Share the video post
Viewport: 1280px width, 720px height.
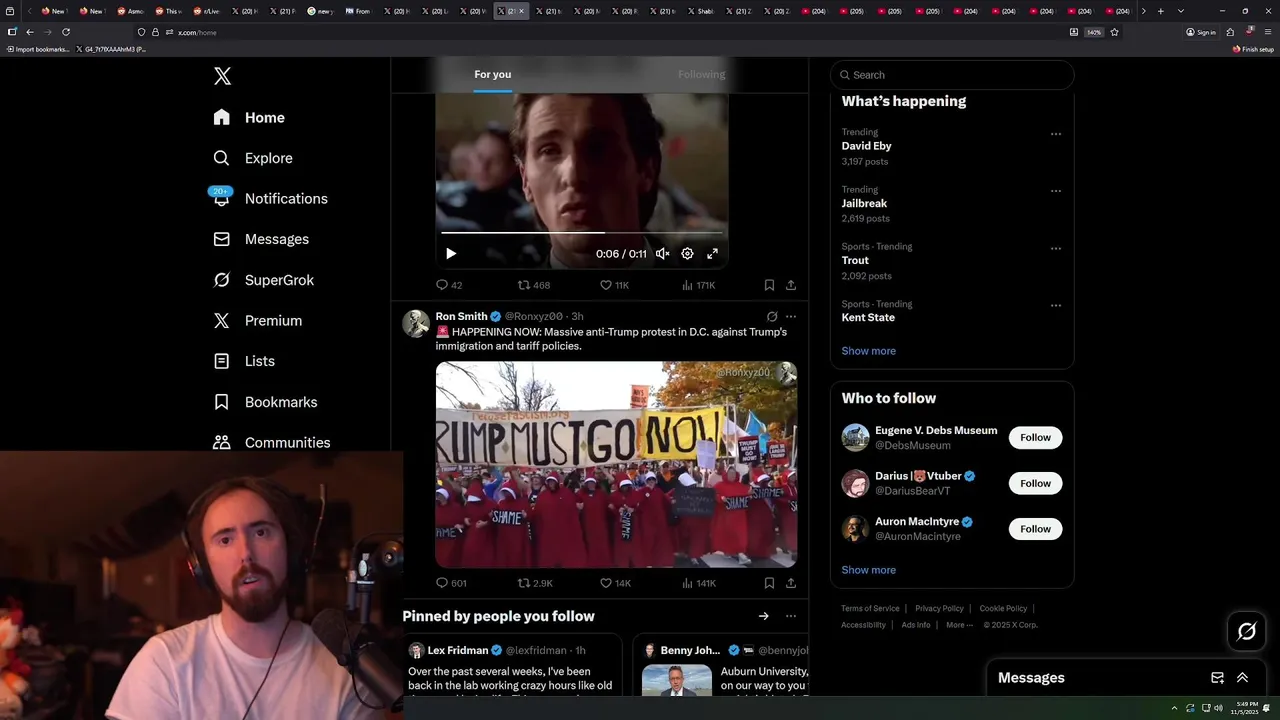(x=791, y=285)
